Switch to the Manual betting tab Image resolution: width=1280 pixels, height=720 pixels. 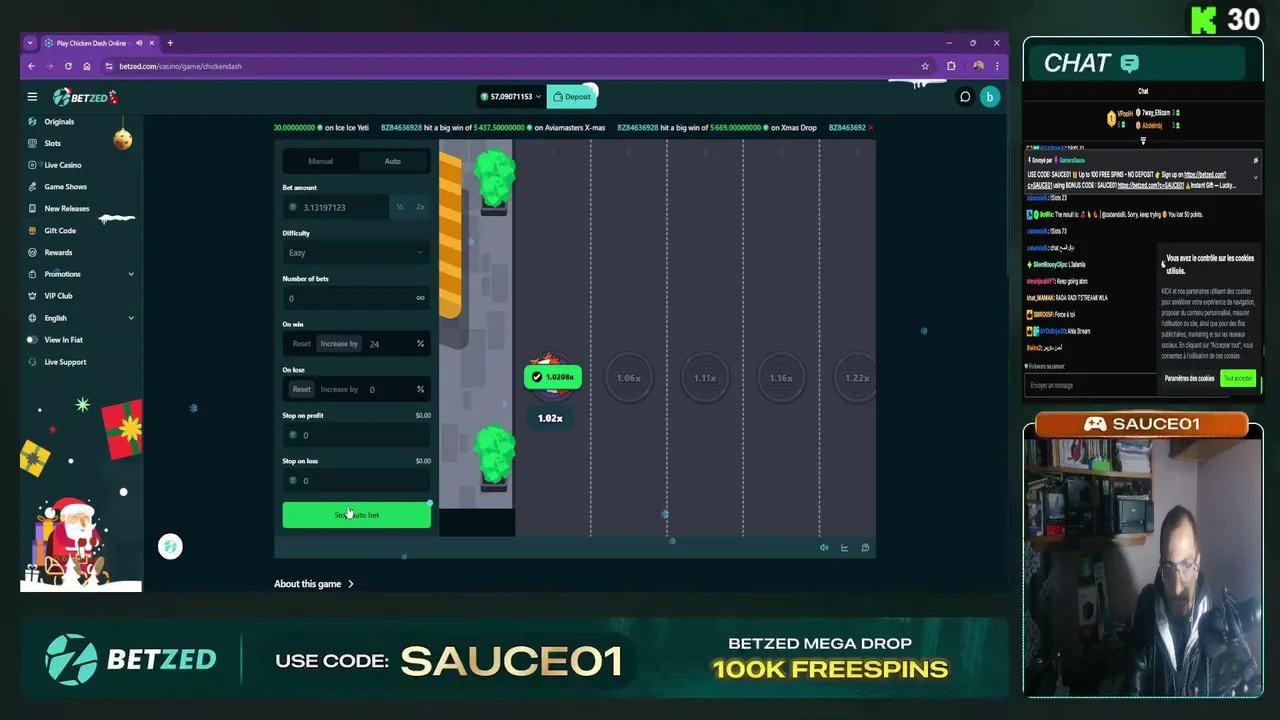point(320,161)
